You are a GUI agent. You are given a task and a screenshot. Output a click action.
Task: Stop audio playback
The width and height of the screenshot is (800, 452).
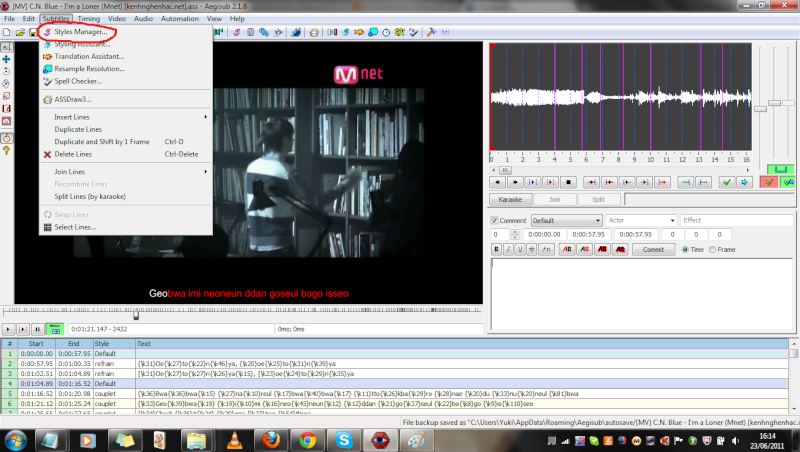pos(568,182)
